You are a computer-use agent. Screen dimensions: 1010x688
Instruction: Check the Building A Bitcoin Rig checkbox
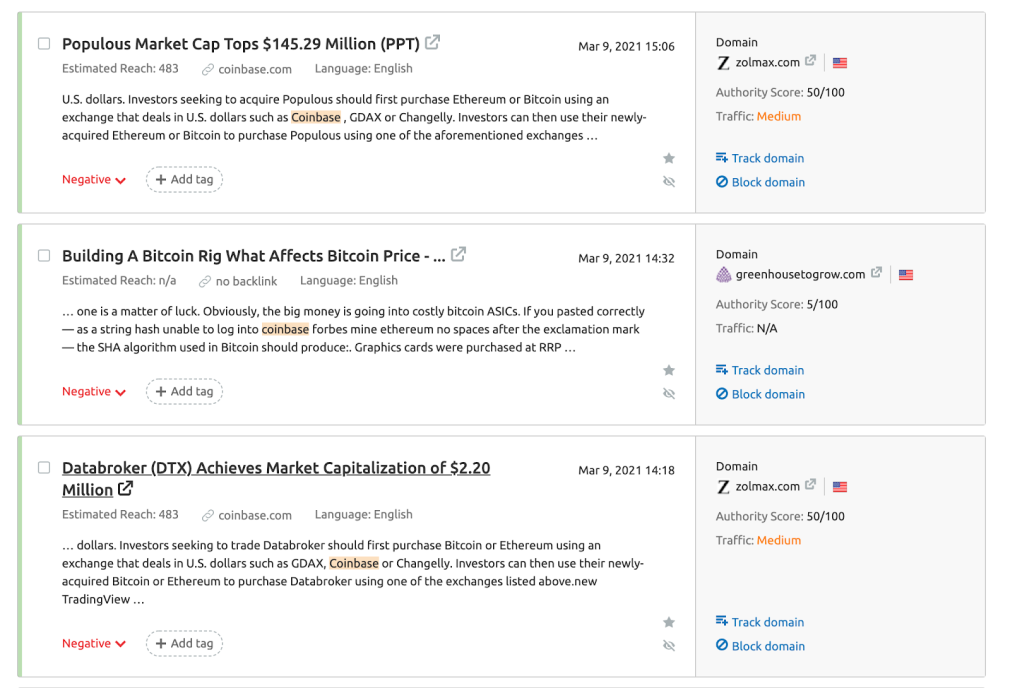44,256
